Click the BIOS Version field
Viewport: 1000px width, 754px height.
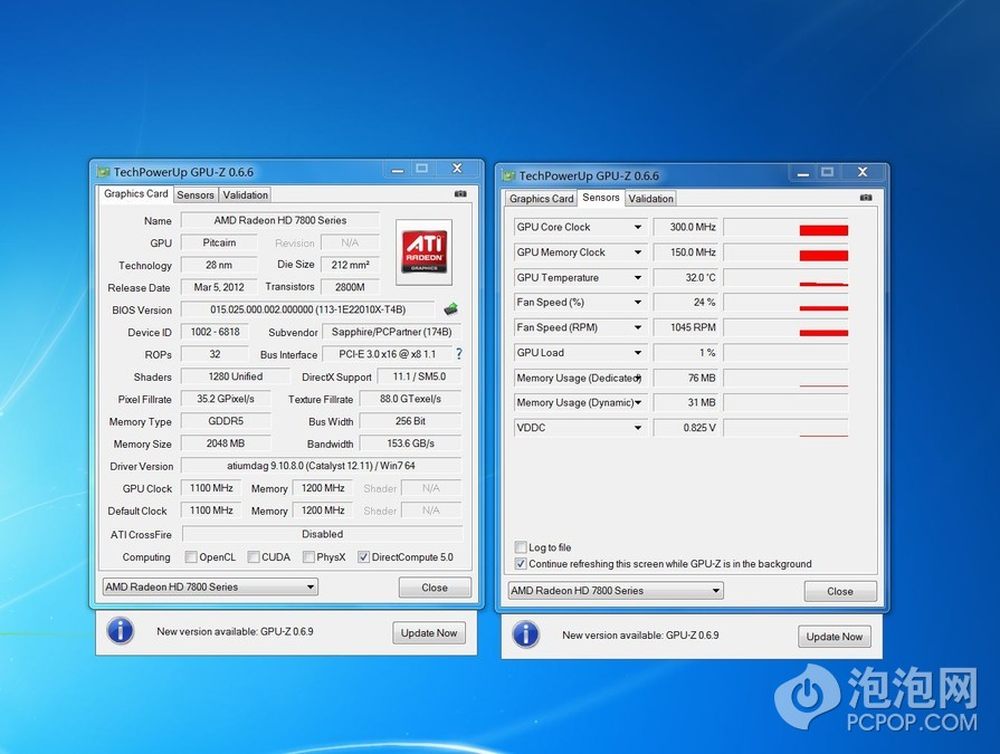click(308, 309)
